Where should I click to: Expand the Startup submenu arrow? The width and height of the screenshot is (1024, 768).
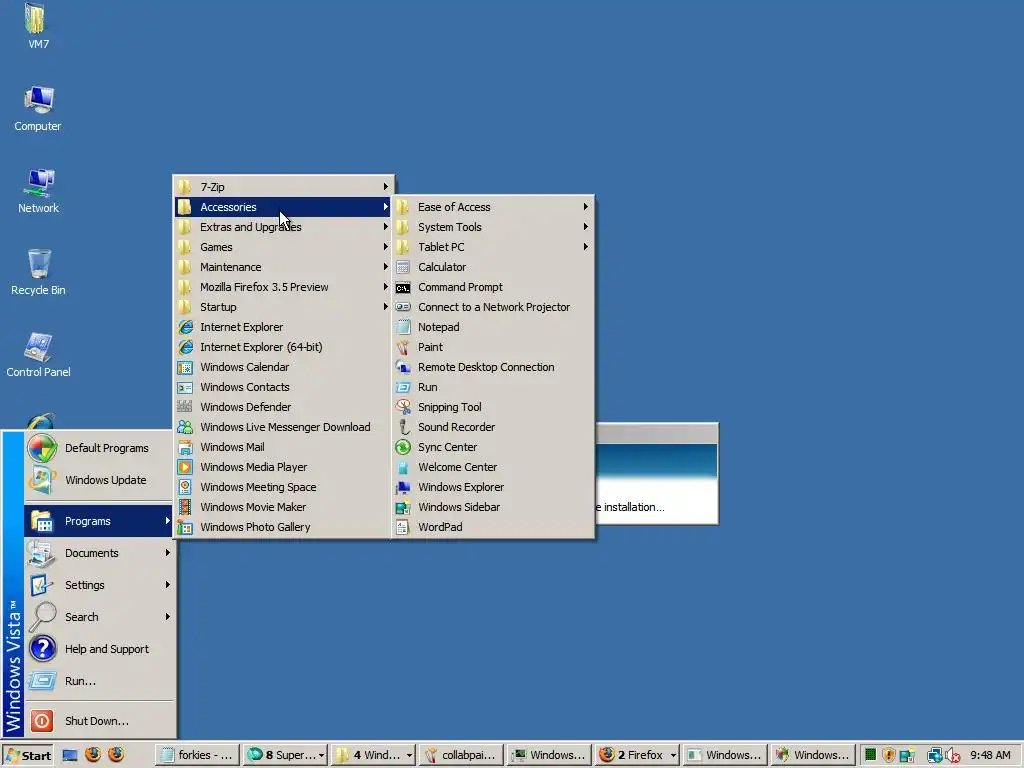pyautogui.click(x=385, y=307)
